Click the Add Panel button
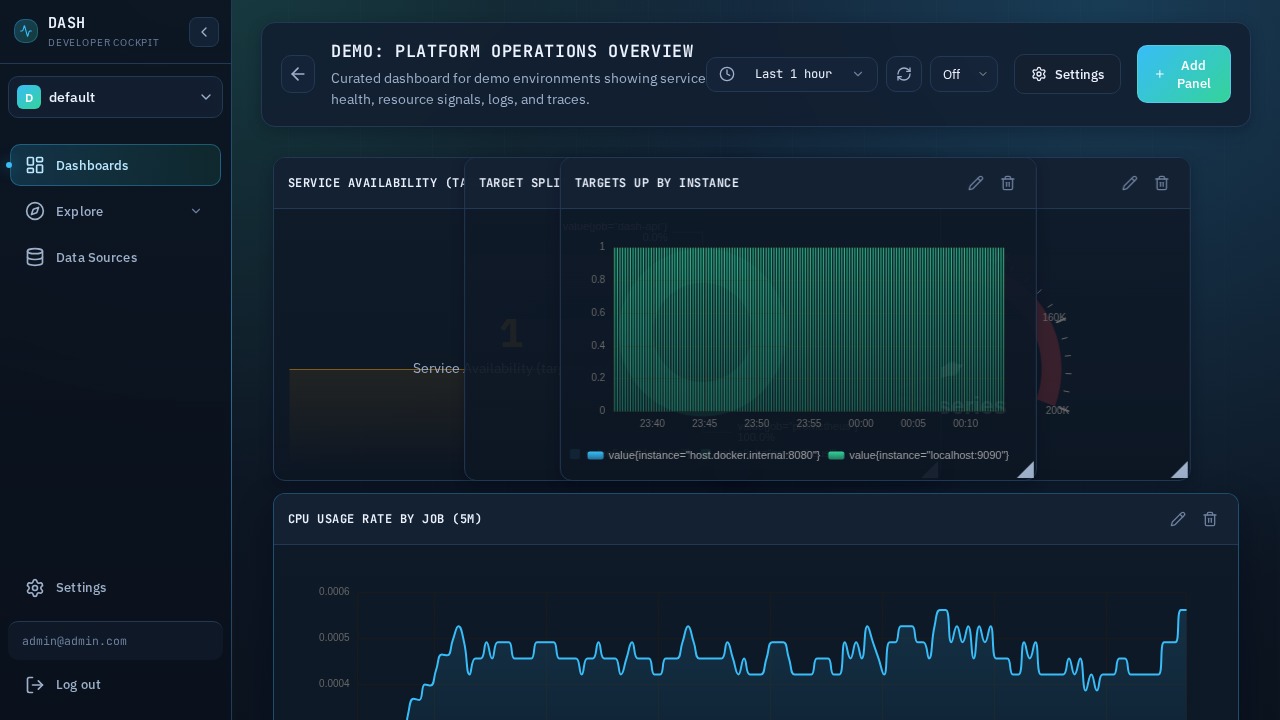 (1184, 74)
